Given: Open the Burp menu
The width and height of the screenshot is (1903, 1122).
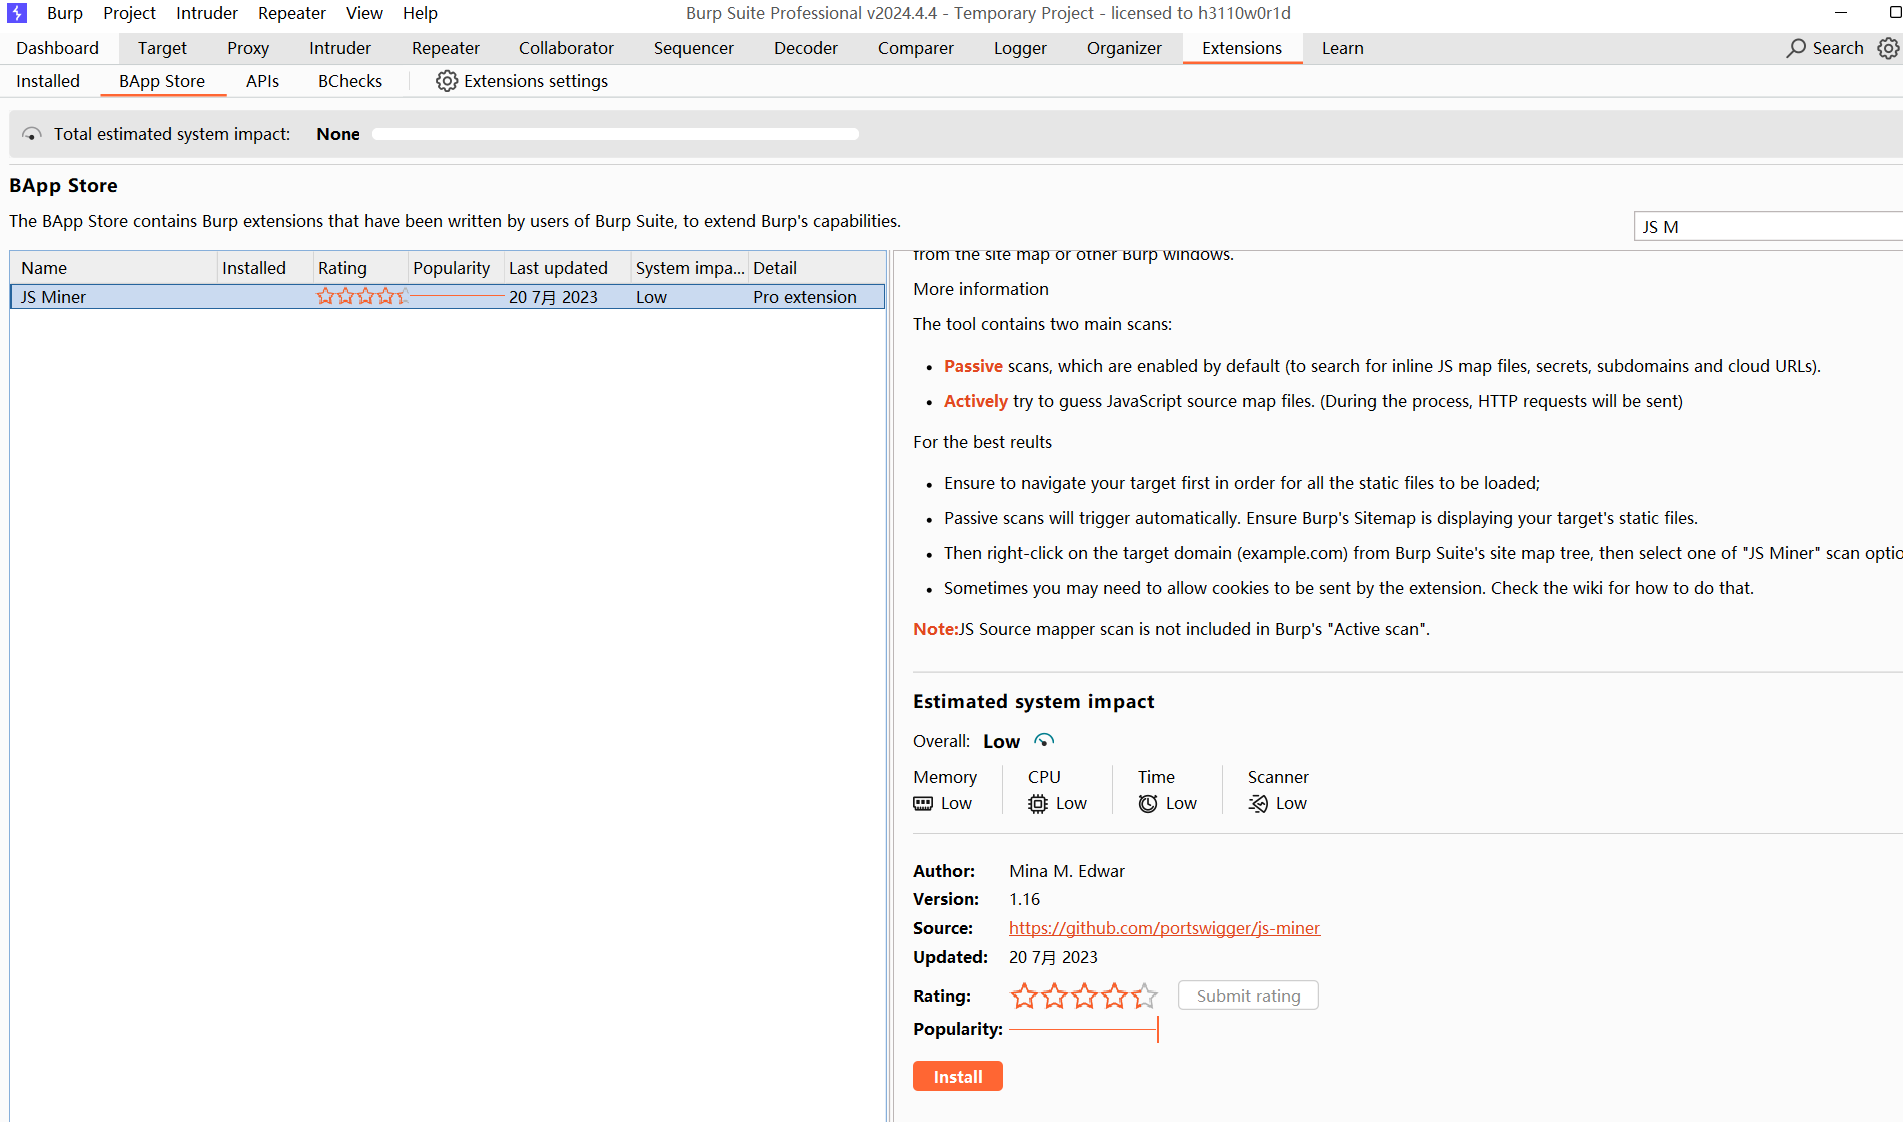Looking at the screenshot, I should pos(65,13).
